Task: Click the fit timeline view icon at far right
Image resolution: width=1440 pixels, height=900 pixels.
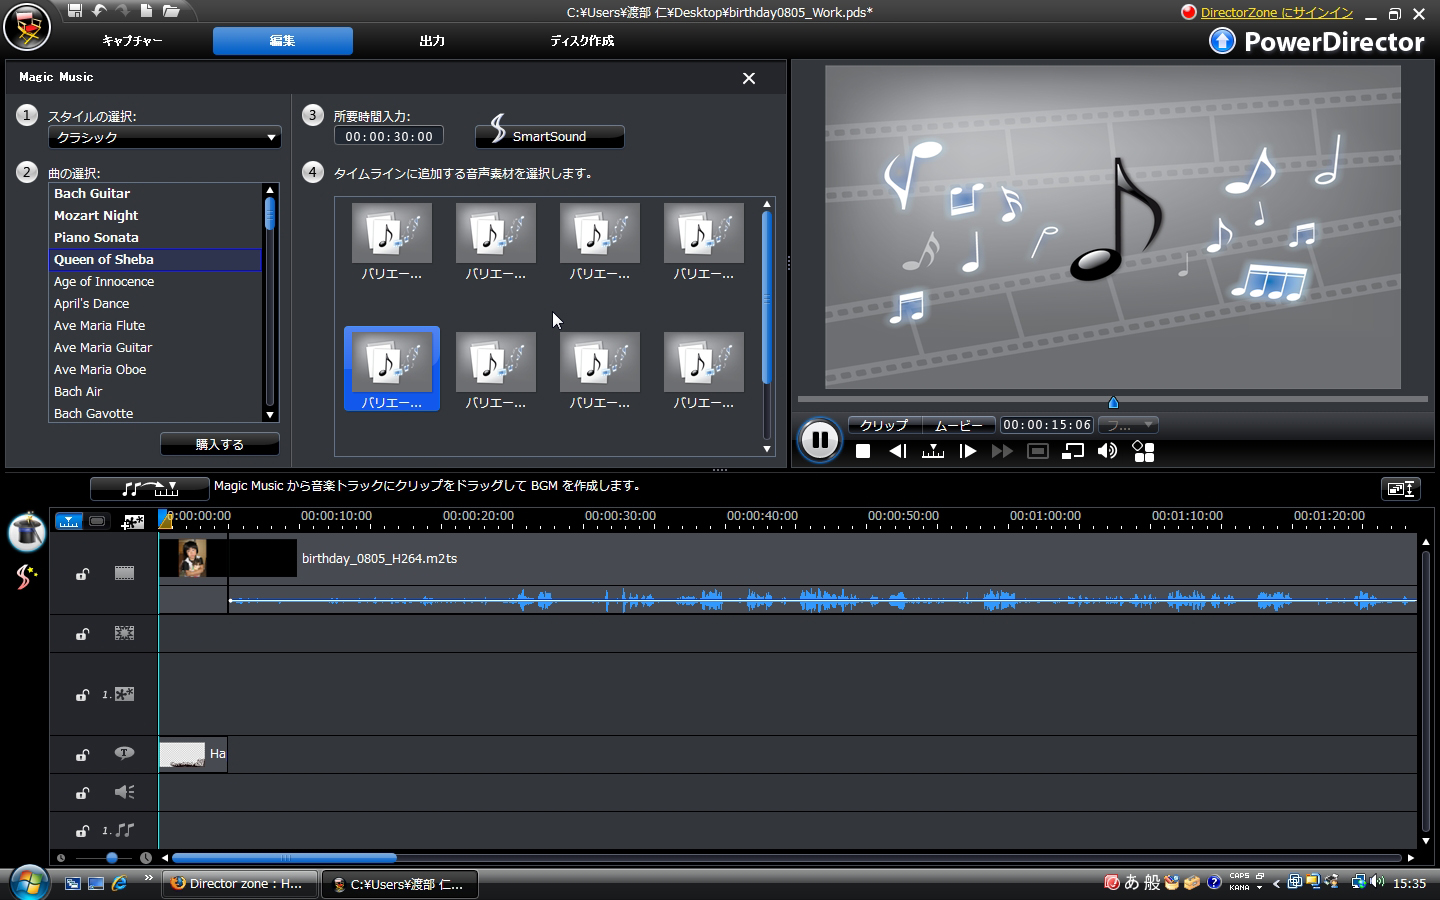Action: 1400,489
